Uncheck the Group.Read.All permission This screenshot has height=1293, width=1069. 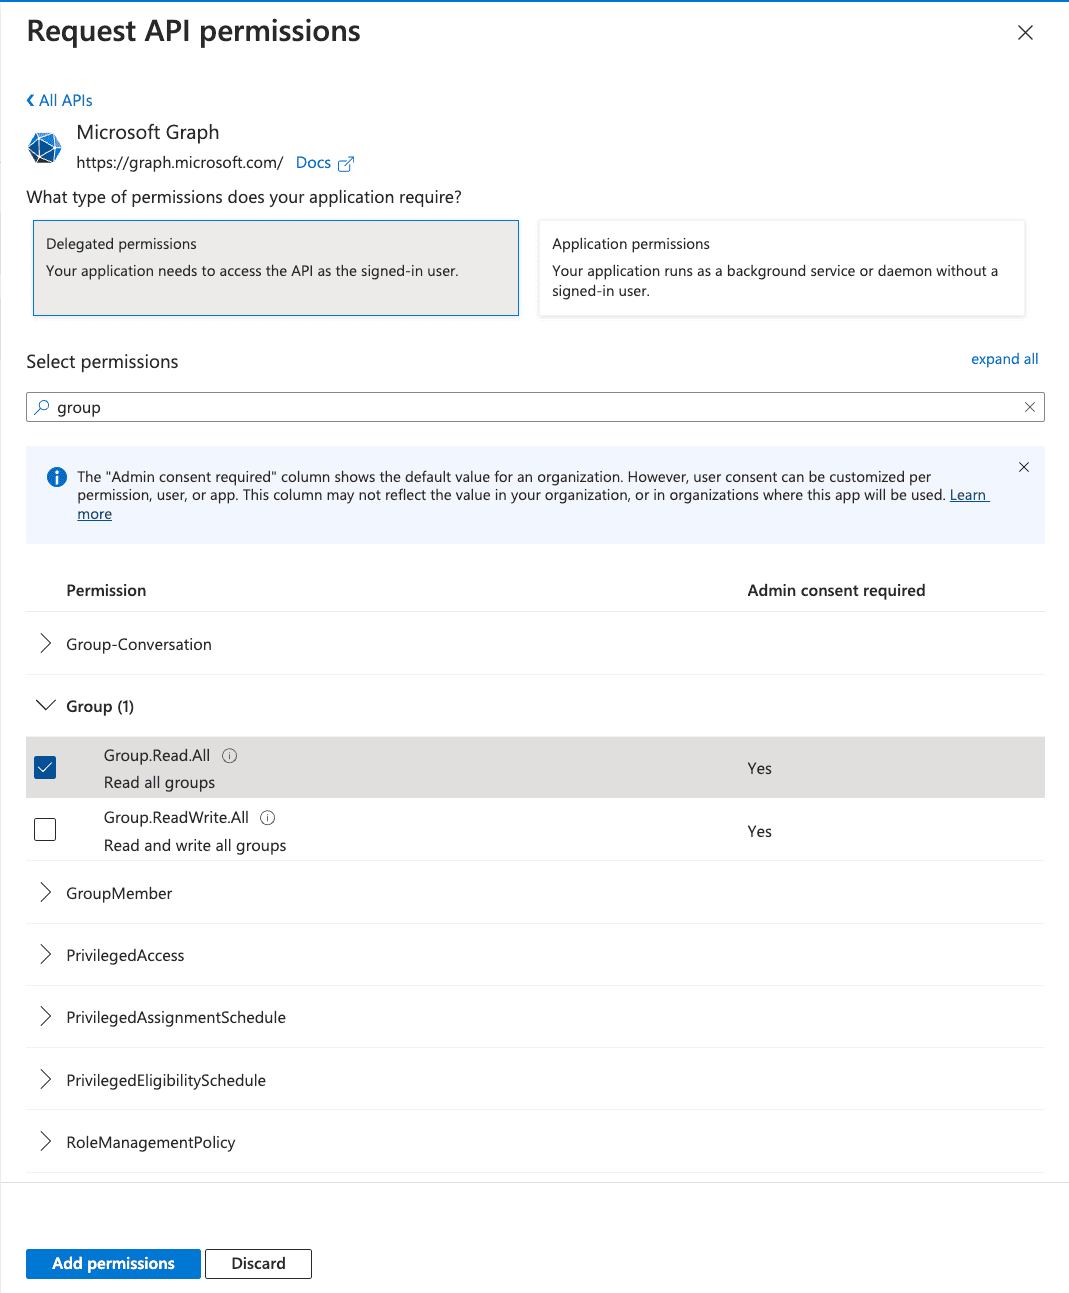pos(45,767)
